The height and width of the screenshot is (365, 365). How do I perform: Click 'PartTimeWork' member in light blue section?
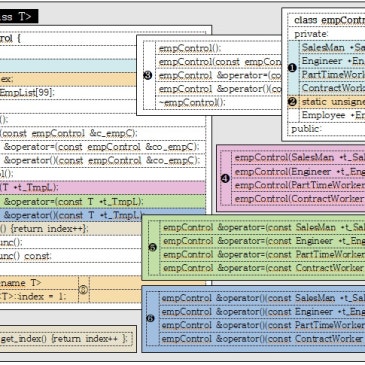(333, 74)
